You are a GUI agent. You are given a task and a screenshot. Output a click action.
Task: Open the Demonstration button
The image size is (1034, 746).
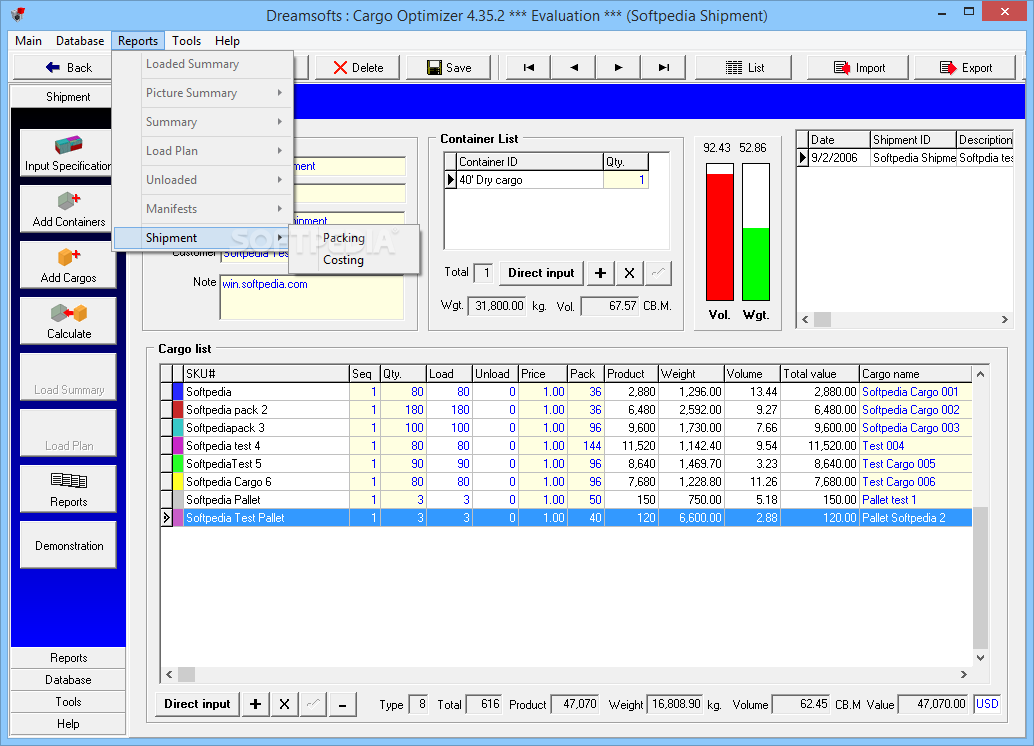[x=68, y=545]
